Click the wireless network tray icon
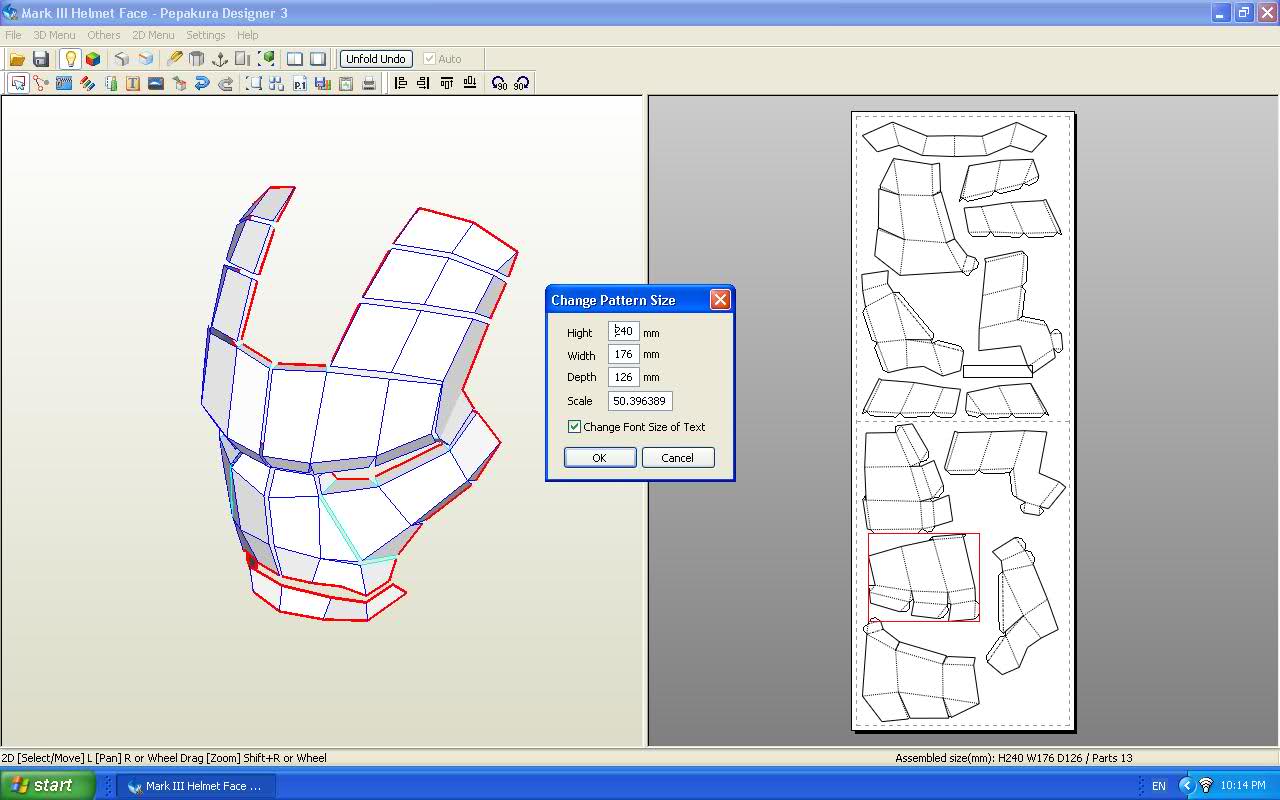 click(x=1206, y=786)
